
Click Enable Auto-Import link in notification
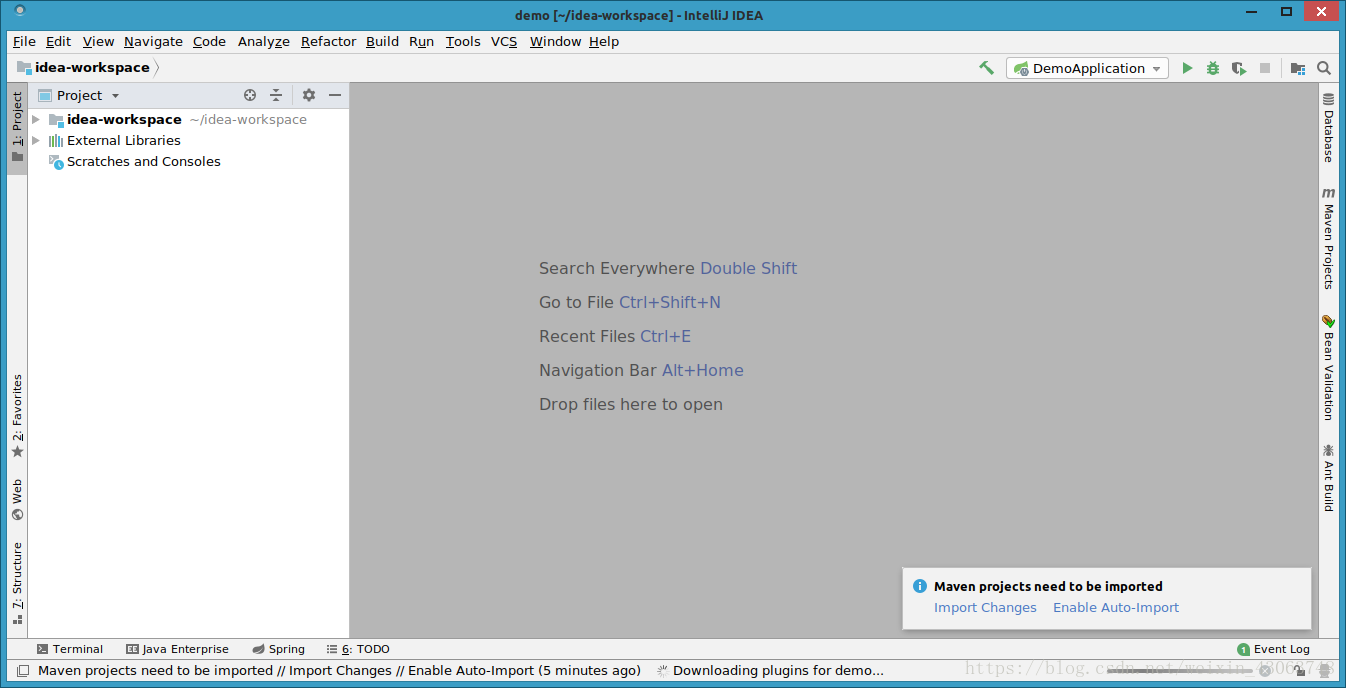pos(1116,607)
